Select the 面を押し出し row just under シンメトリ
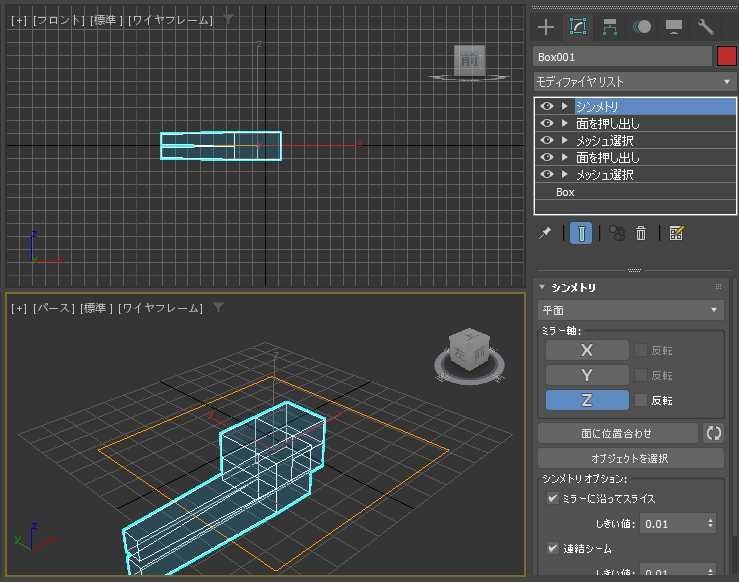 [x=635, y=123]
